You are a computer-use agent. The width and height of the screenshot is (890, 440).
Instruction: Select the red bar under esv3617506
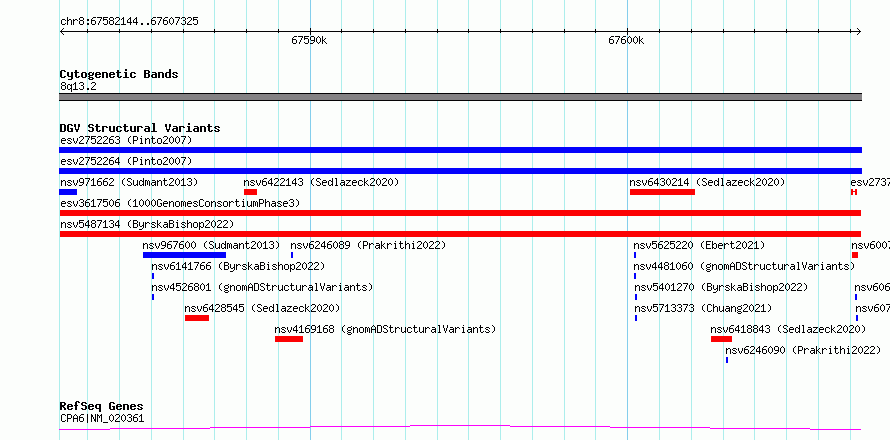tap(460, 213)
